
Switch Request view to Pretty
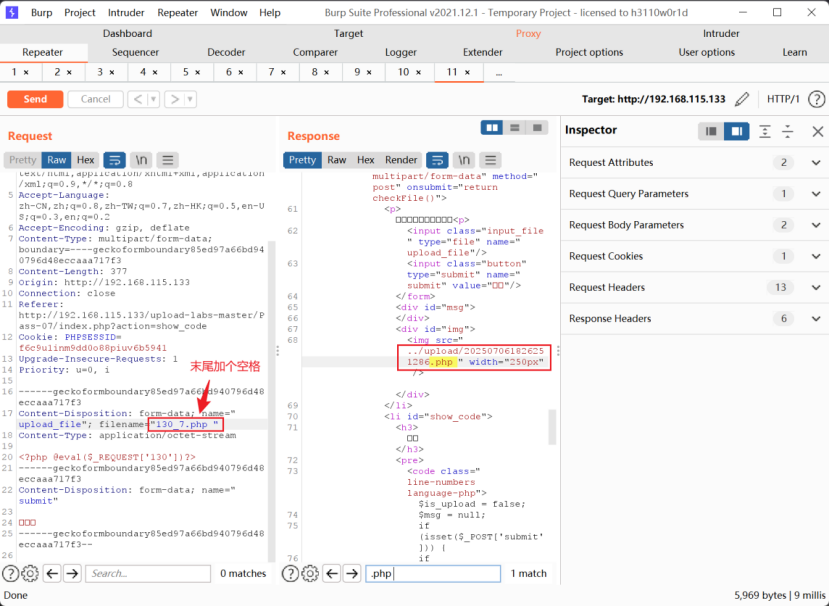(22, 160)
